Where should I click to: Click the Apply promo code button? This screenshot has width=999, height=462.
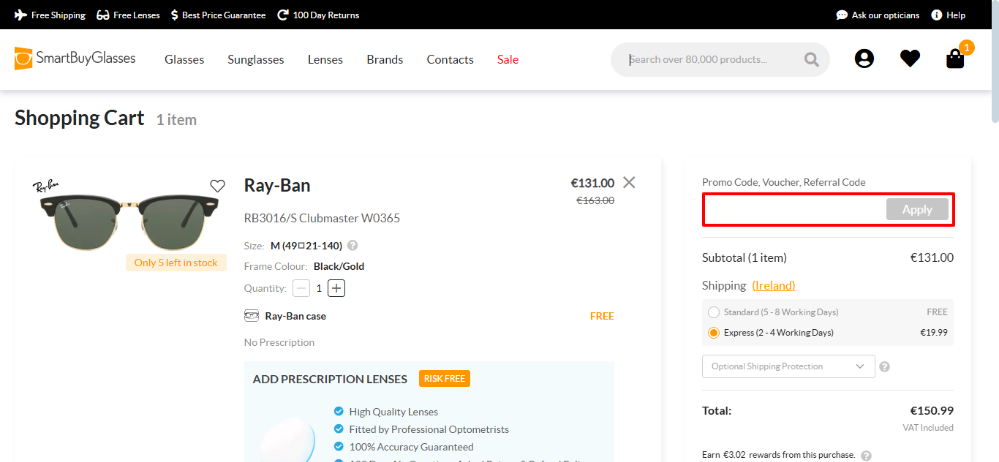[917, 209]
